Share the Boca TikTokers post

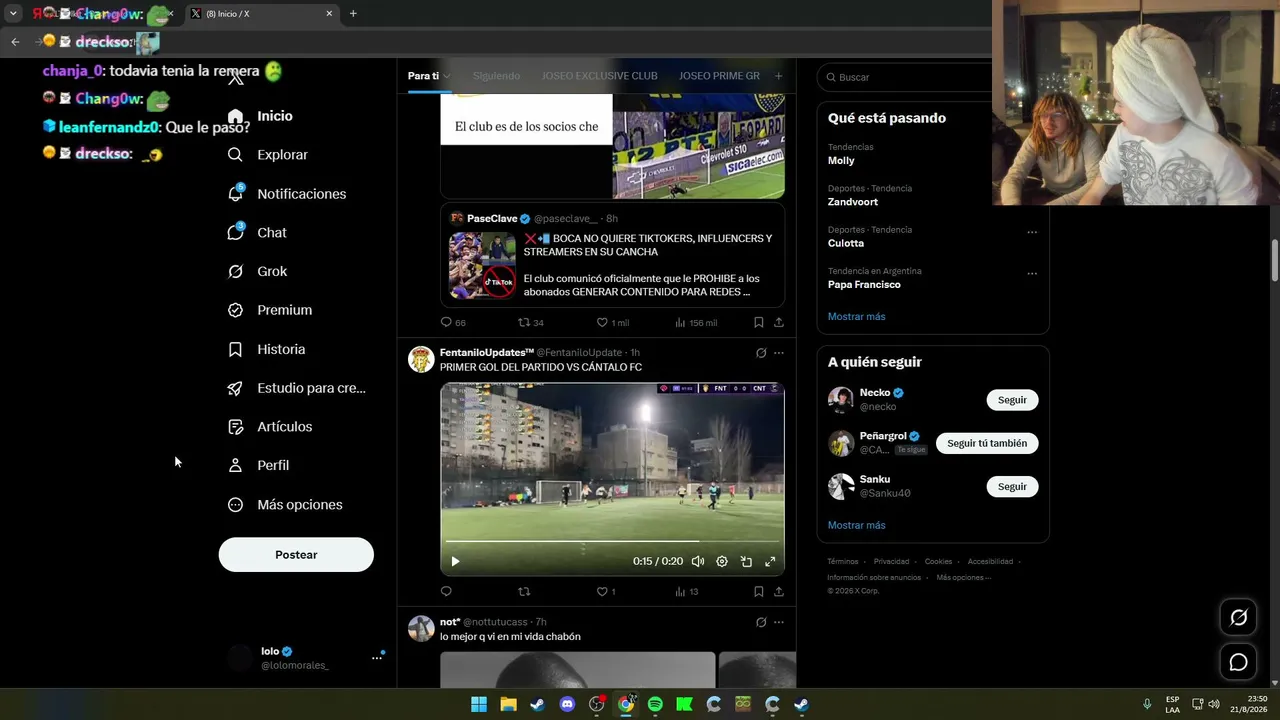pos(779,322)
